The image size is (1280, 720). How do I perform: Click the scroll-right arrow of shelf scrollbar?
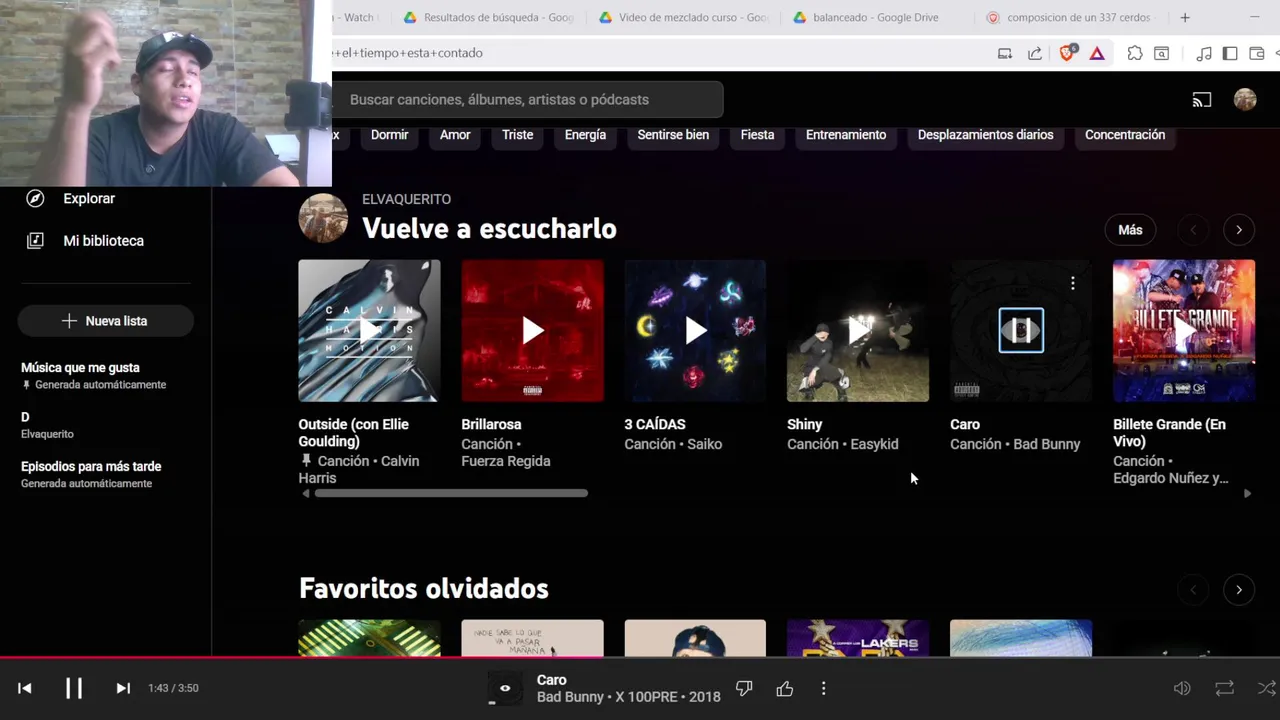click(x=1247, y=493)
